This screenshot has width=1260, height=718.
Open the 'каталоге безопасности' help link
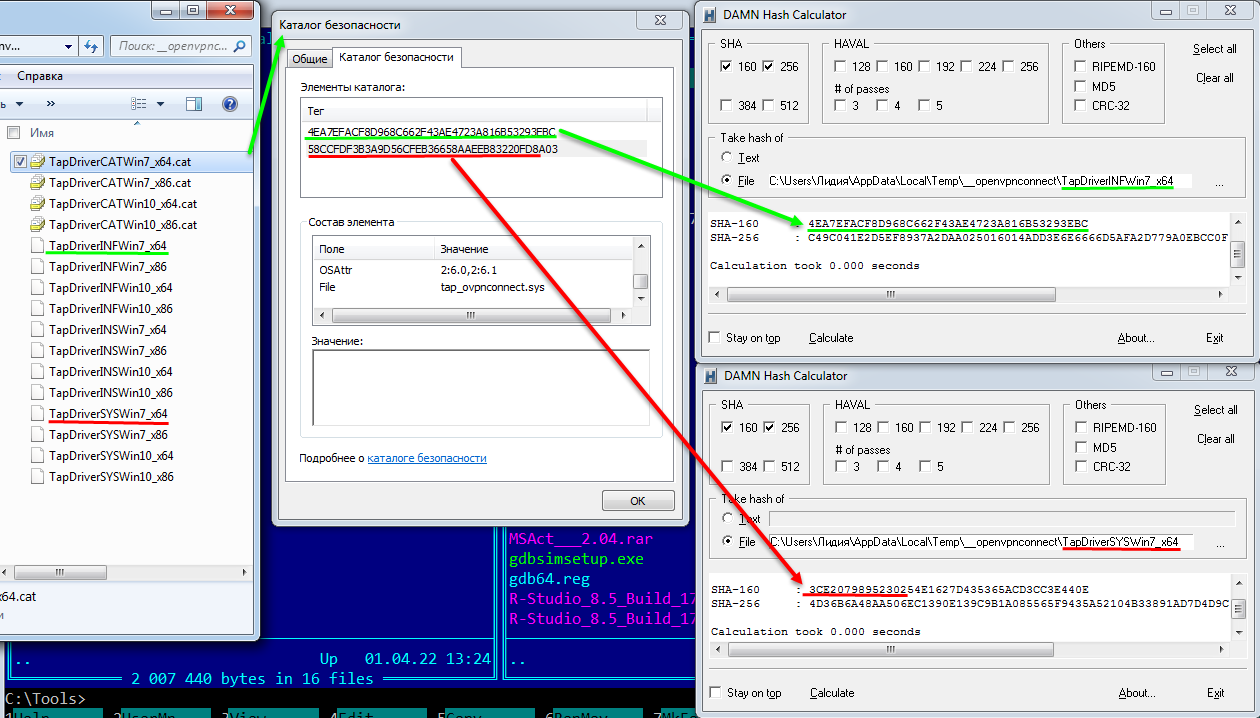(x=427, y=458)
